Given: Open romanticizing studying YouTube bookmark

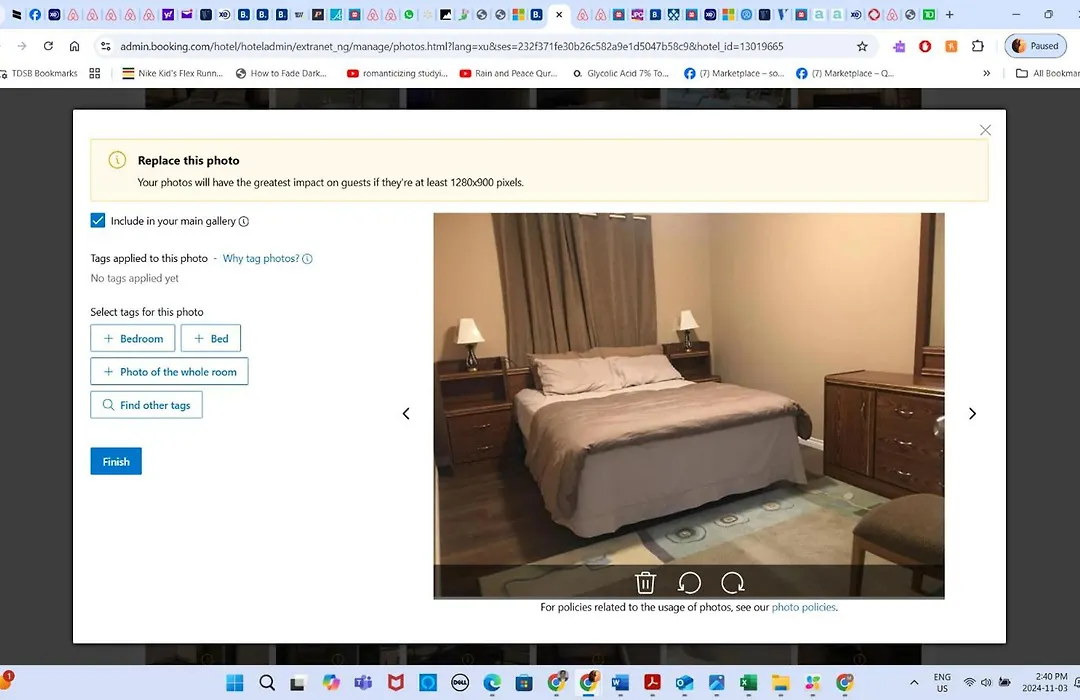Looking at the screenshot, I should [397, 73].
